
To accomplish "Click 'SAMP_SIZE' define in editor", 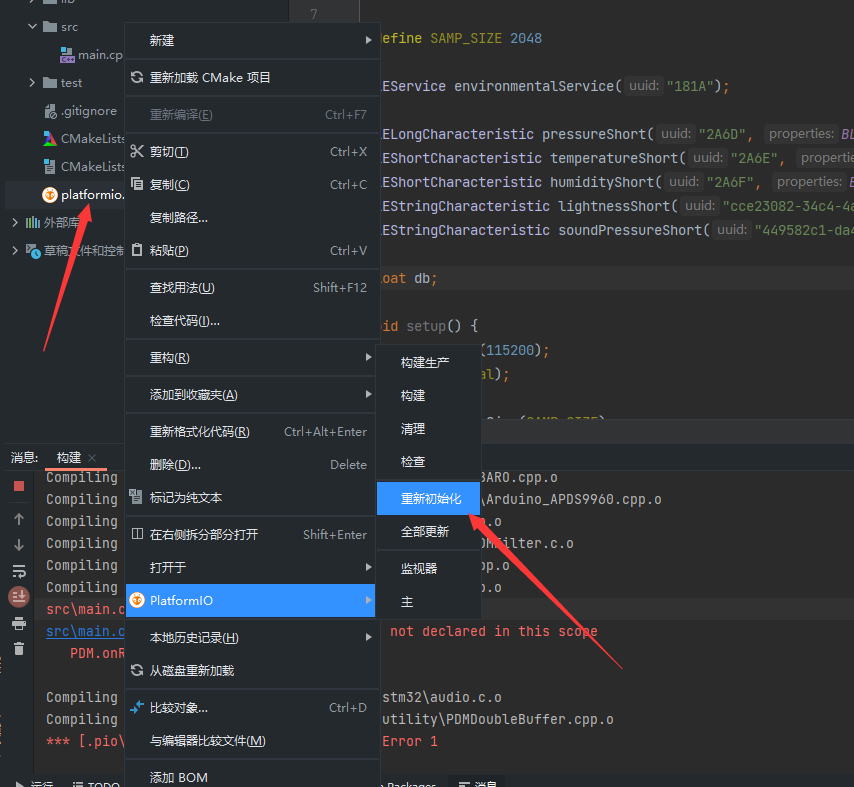I will click(466, 39).
